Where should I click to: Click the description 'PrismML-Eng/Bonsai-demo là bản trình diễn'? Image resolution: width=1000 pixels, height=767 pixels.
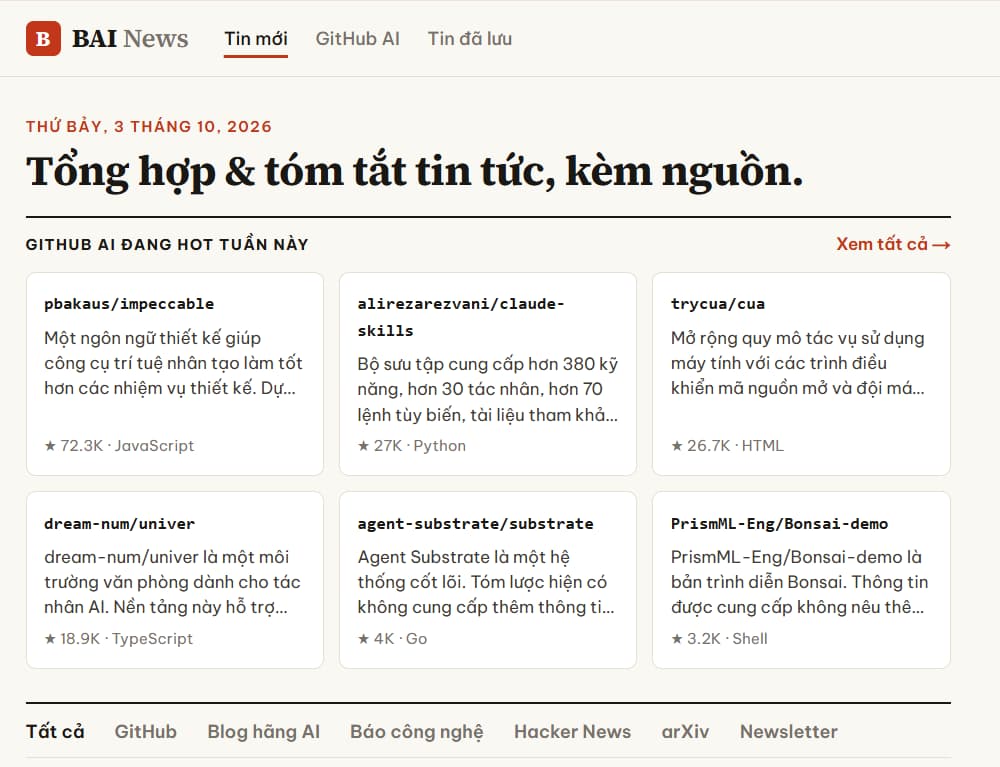point(799,581)
